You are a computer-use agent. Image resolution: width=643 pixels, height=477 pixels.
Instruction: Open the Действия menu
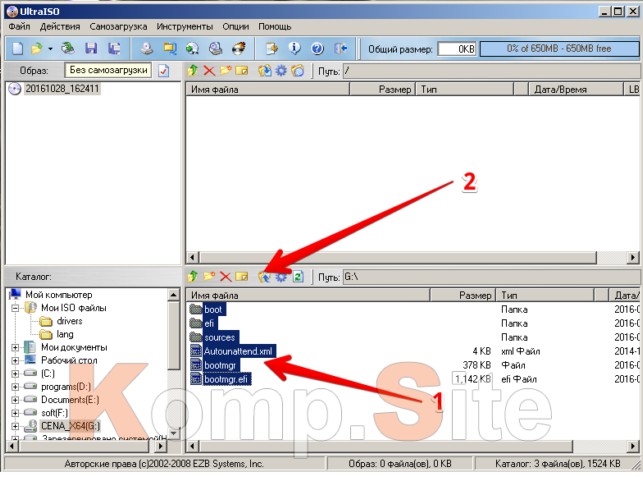coord(60,27)
